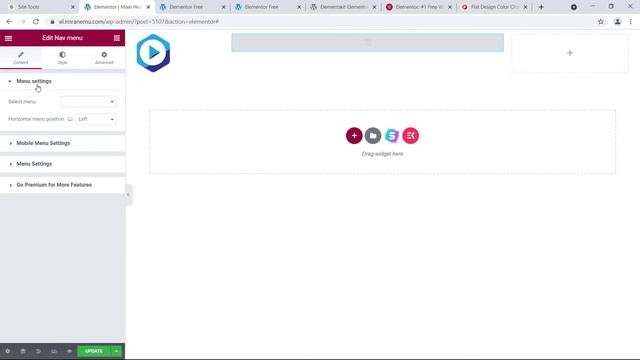Open the Chrome three-dot menu
Screen dimensions: 640x360
point(631,22)
